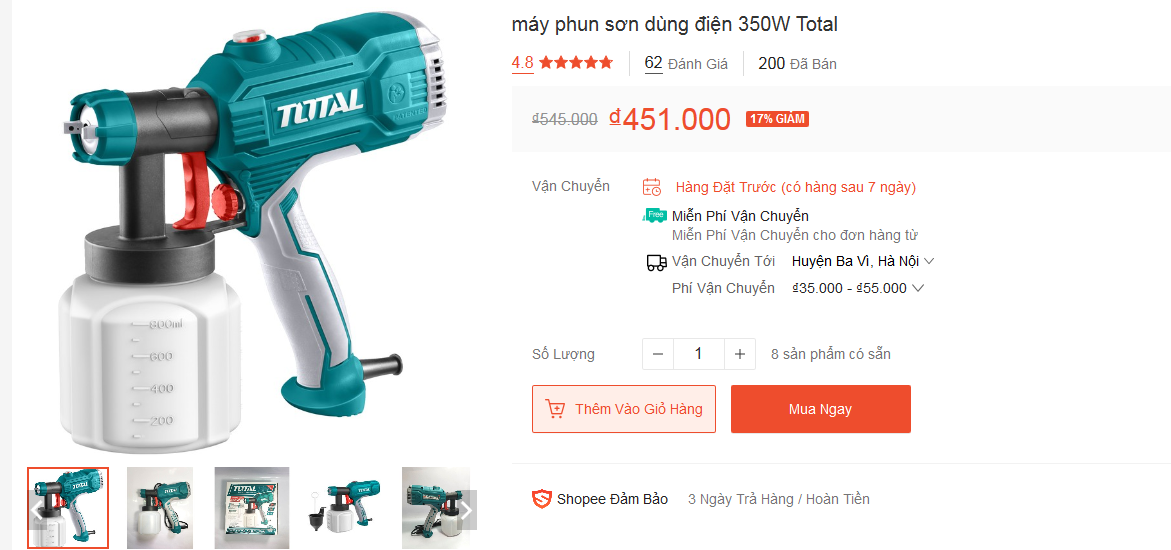Click the pre-order calendar icon

652,187
